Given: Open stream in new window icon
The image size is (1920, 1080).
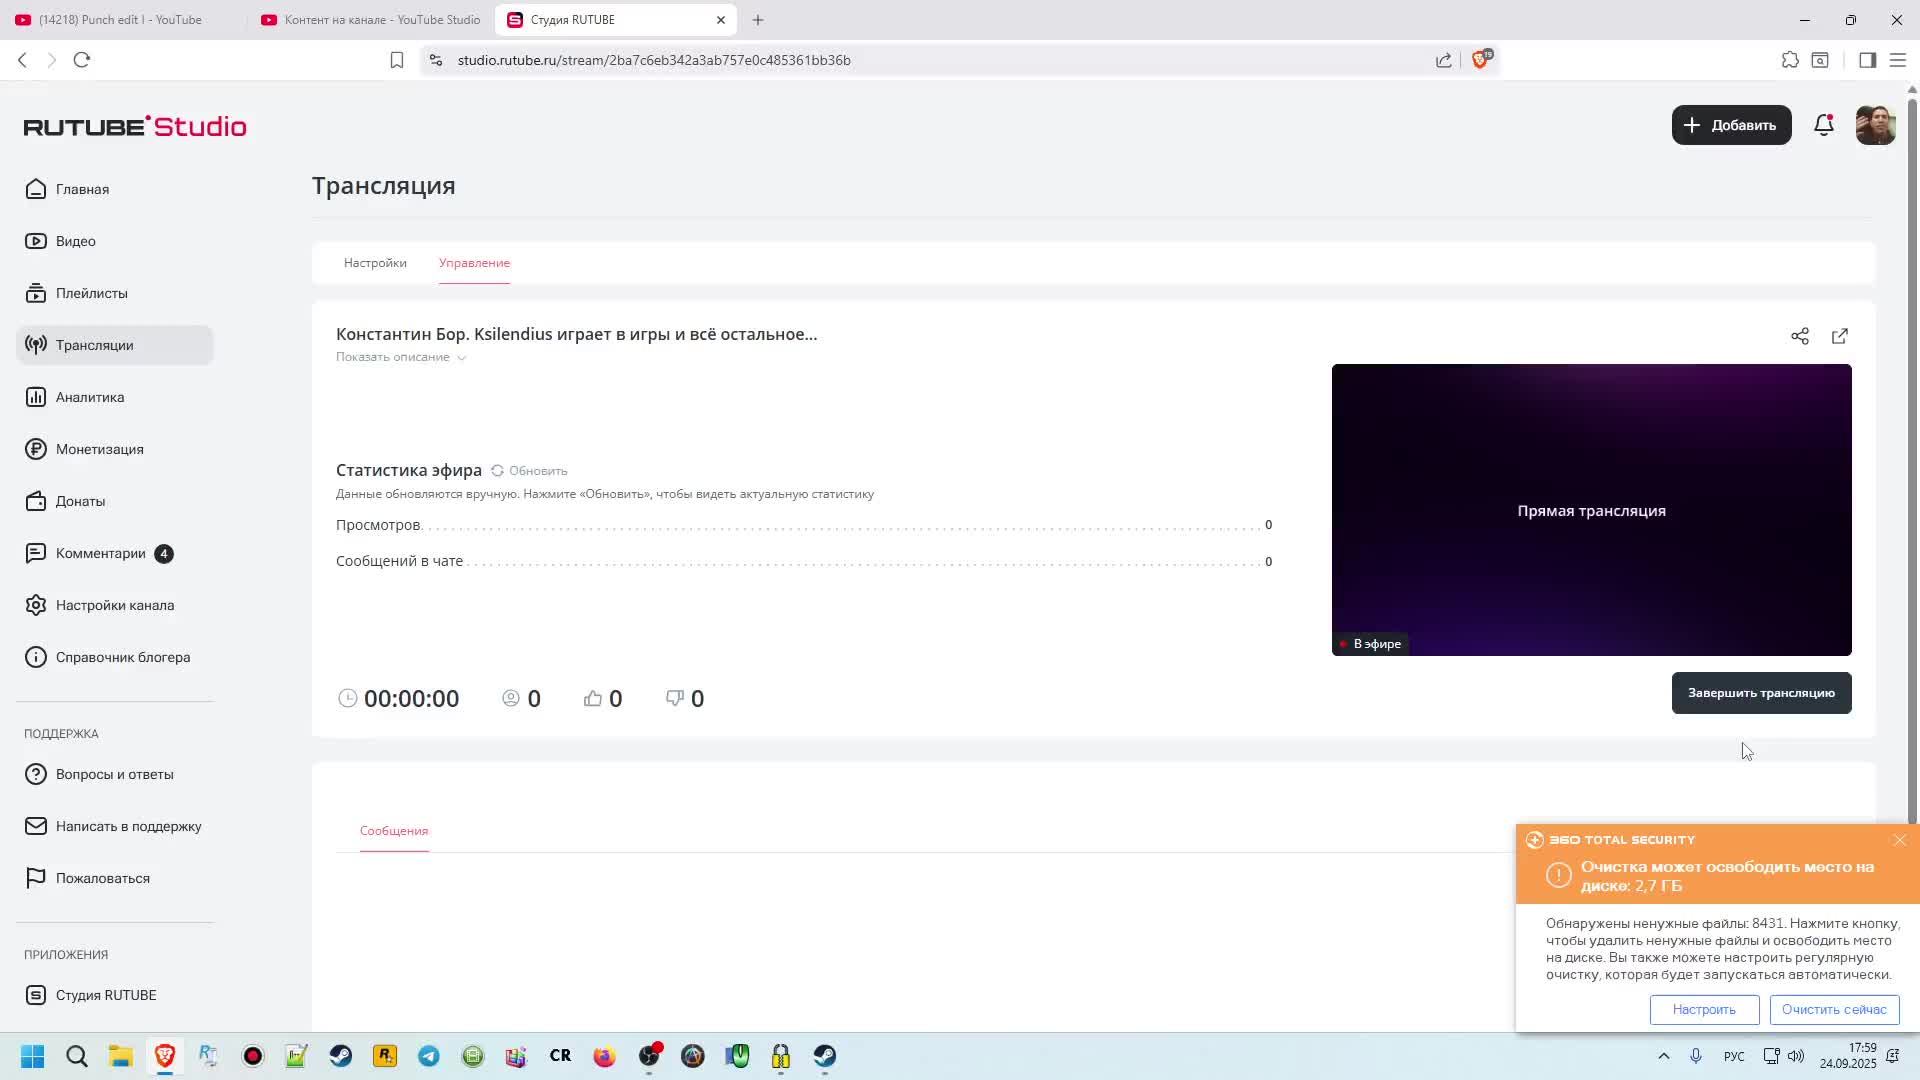Looking at the screenshot, I should tap(1840, 336).
